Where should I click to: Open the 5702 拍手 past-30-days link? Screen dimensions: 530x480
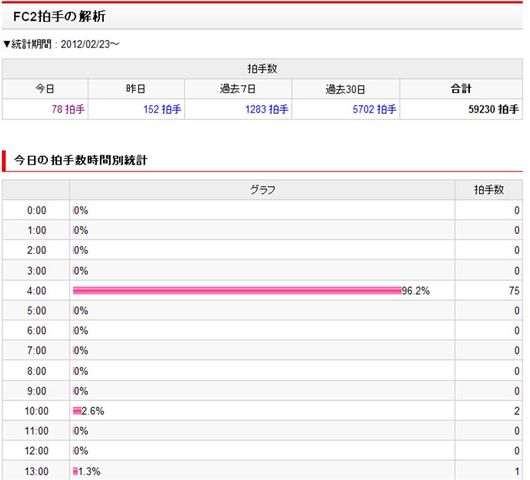pos(374,109)
